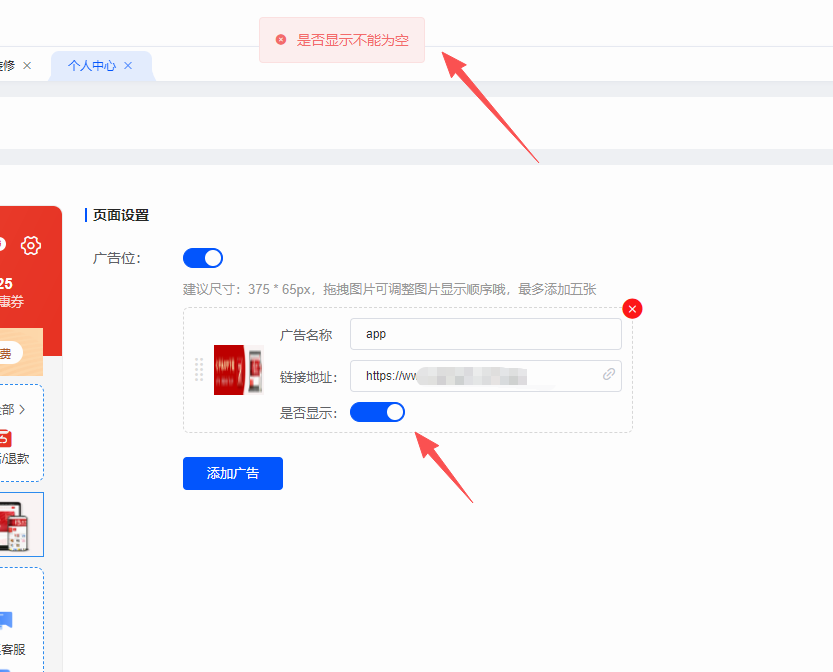The width and height of the screenshot is (833, 672).
Task: Click the 页面设置 section heading
Action: pos(121,215)
